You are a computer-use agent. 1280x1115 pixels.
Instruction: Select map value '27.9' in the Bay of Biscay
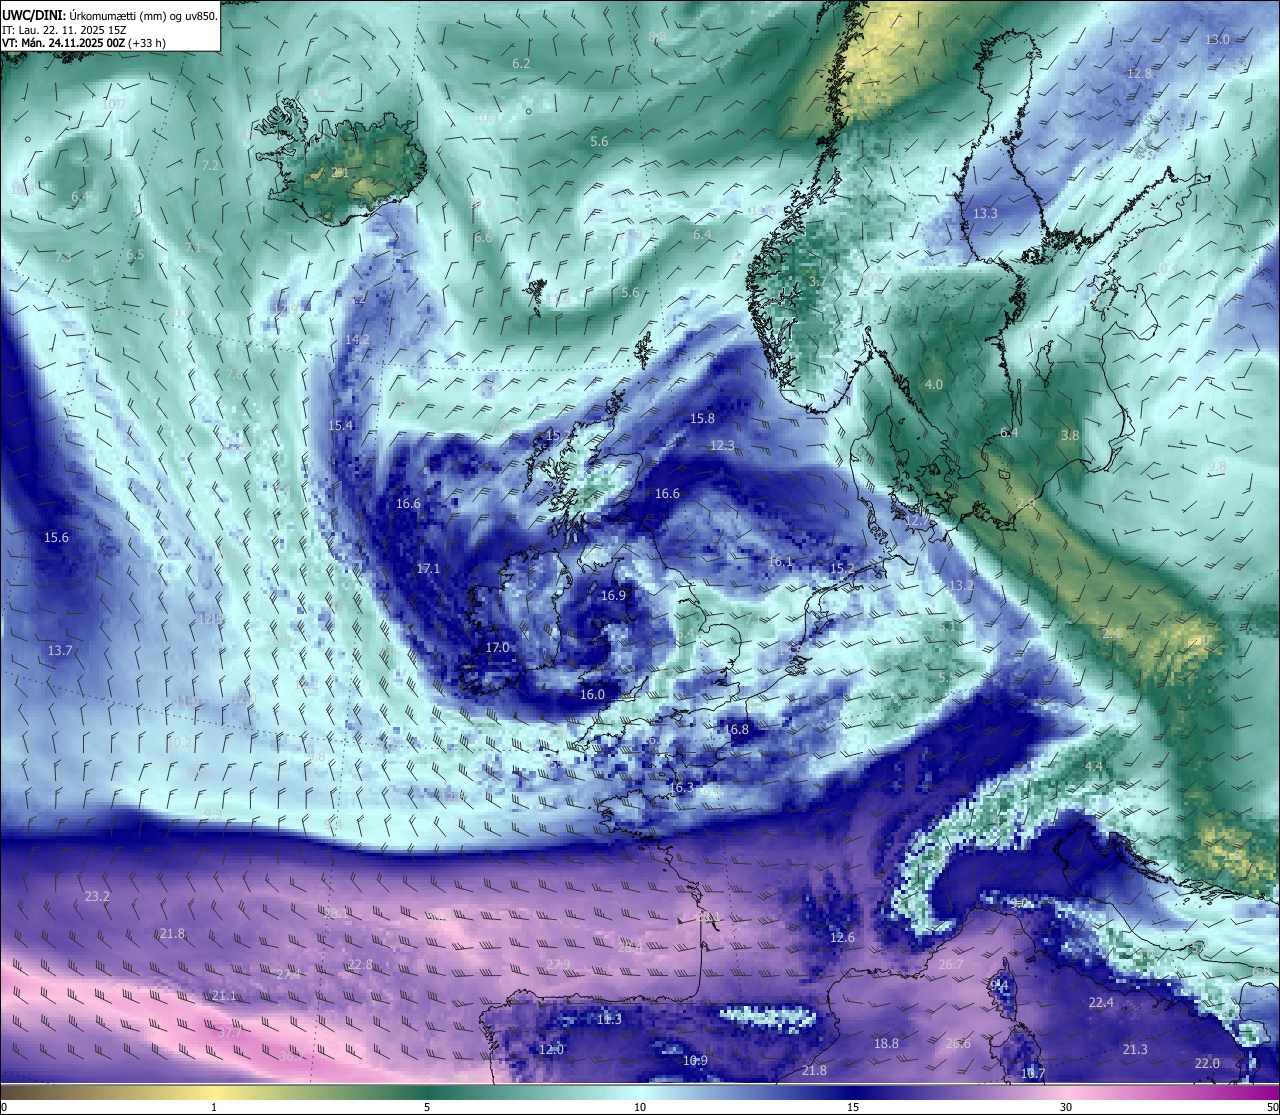click(x=558, y=964)
